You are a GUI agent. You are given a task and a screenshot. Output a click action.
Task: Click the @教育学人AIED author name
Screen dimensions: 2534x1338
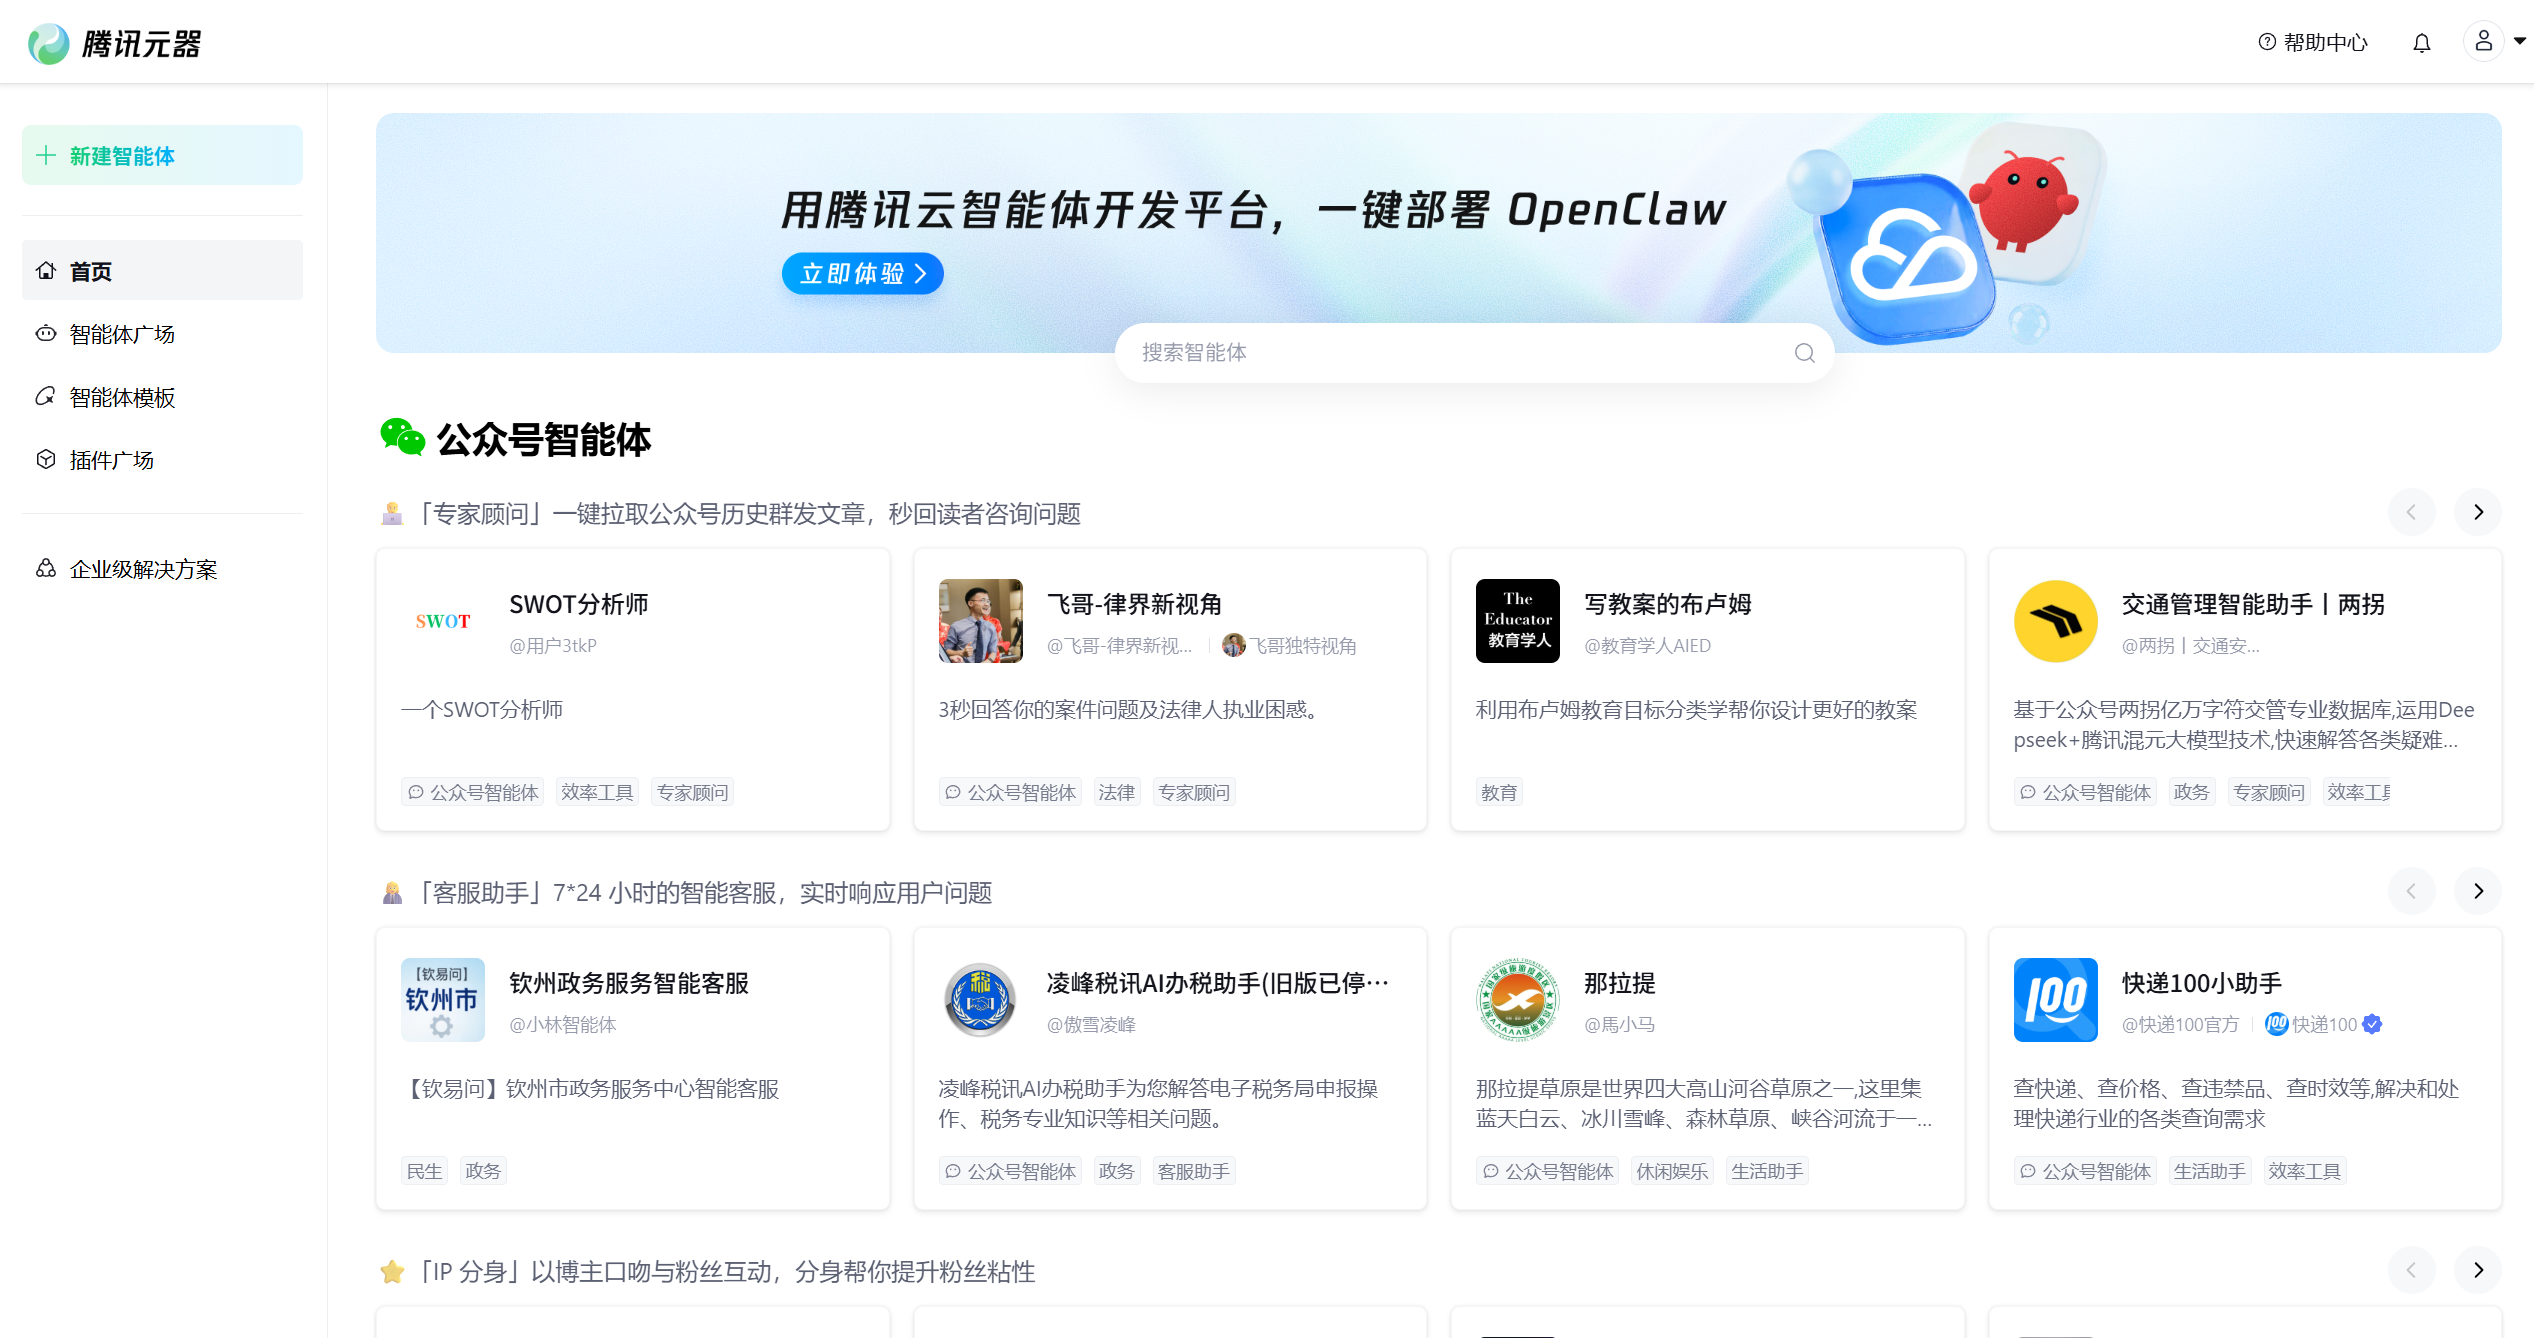[x=1647, y=646]
